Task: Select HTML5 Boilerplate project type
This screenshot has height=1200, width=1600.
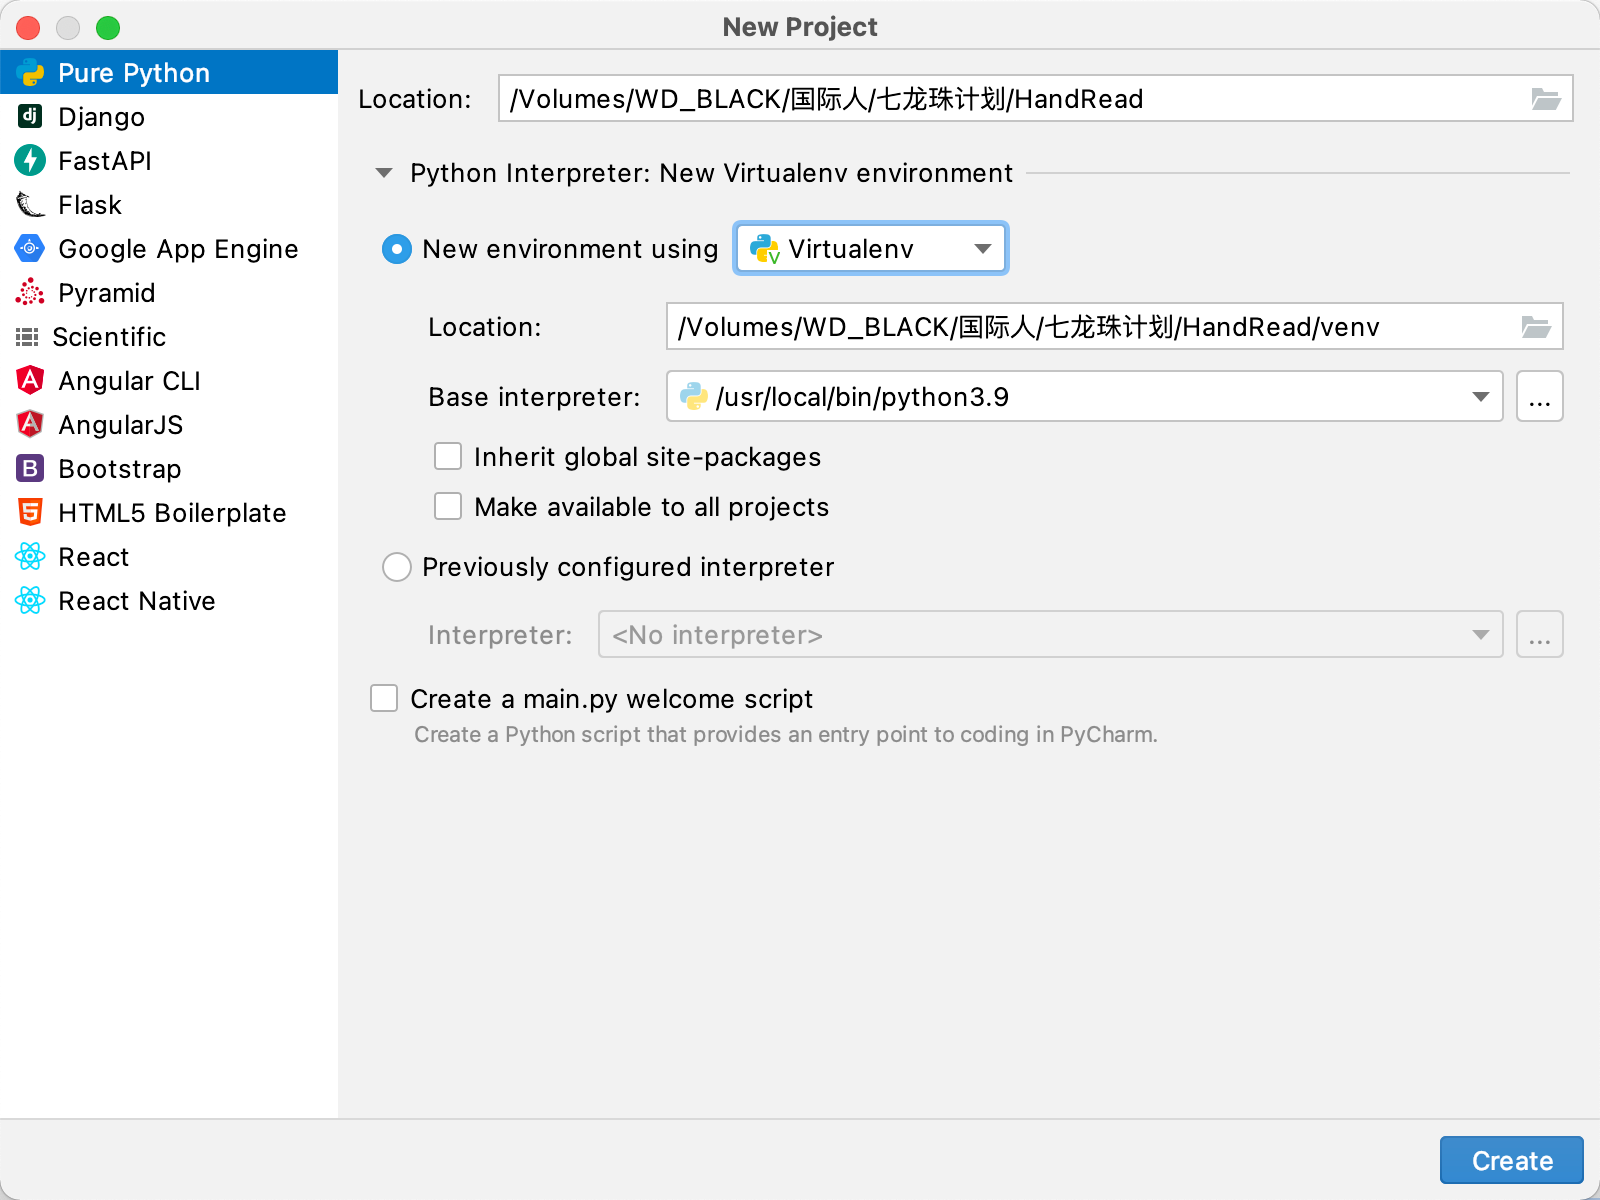Action: pos(169,512)
